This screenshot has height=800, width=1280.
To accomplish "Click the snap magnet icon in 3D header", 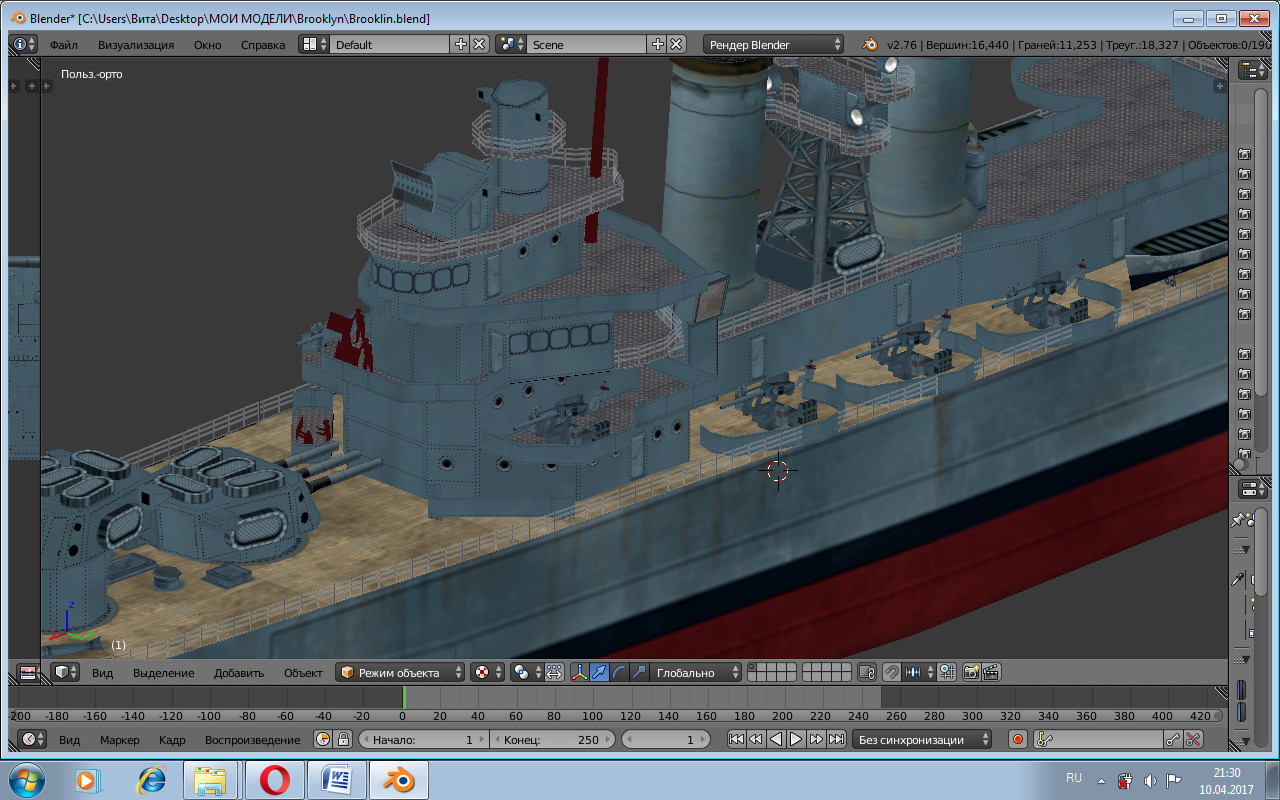I will [x=890, y=673].
